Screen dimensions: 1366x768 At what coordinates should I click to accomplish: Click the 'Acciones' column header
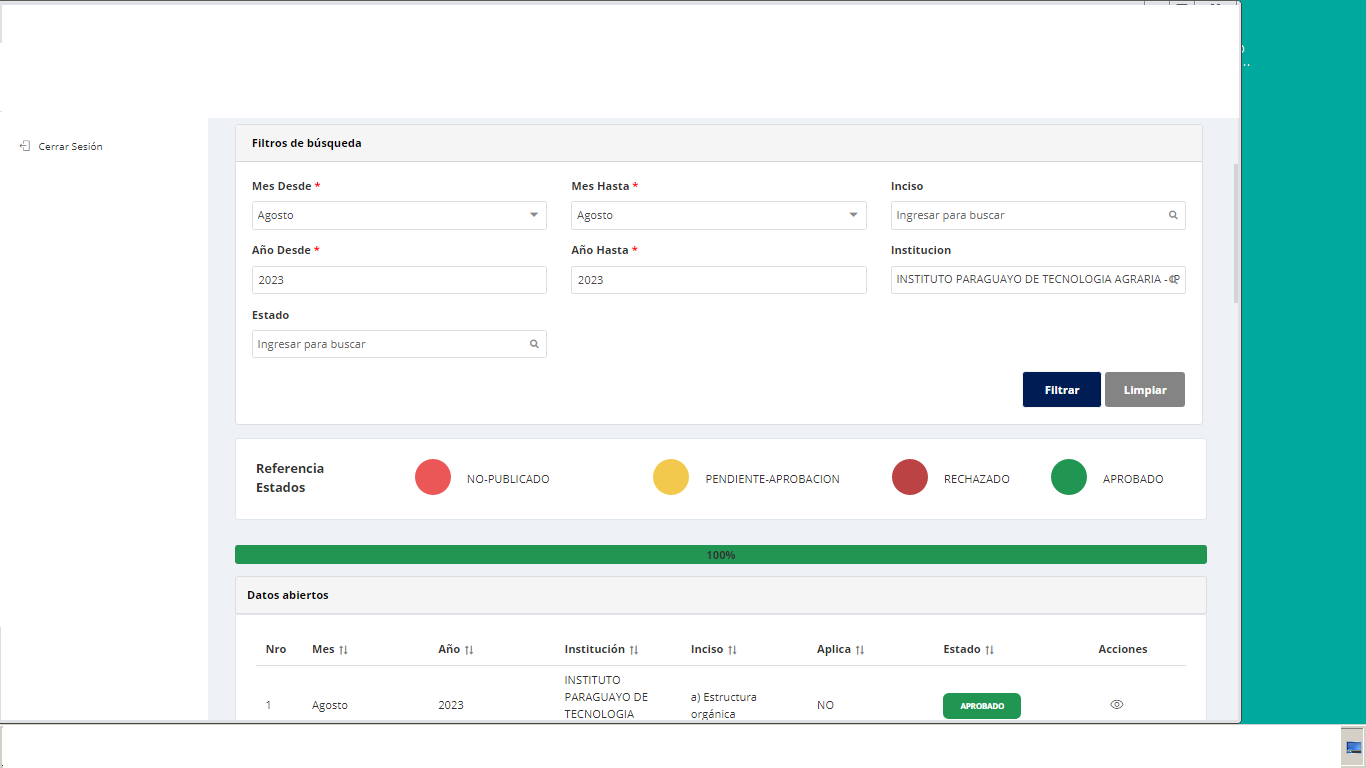tap(1123, 649)
